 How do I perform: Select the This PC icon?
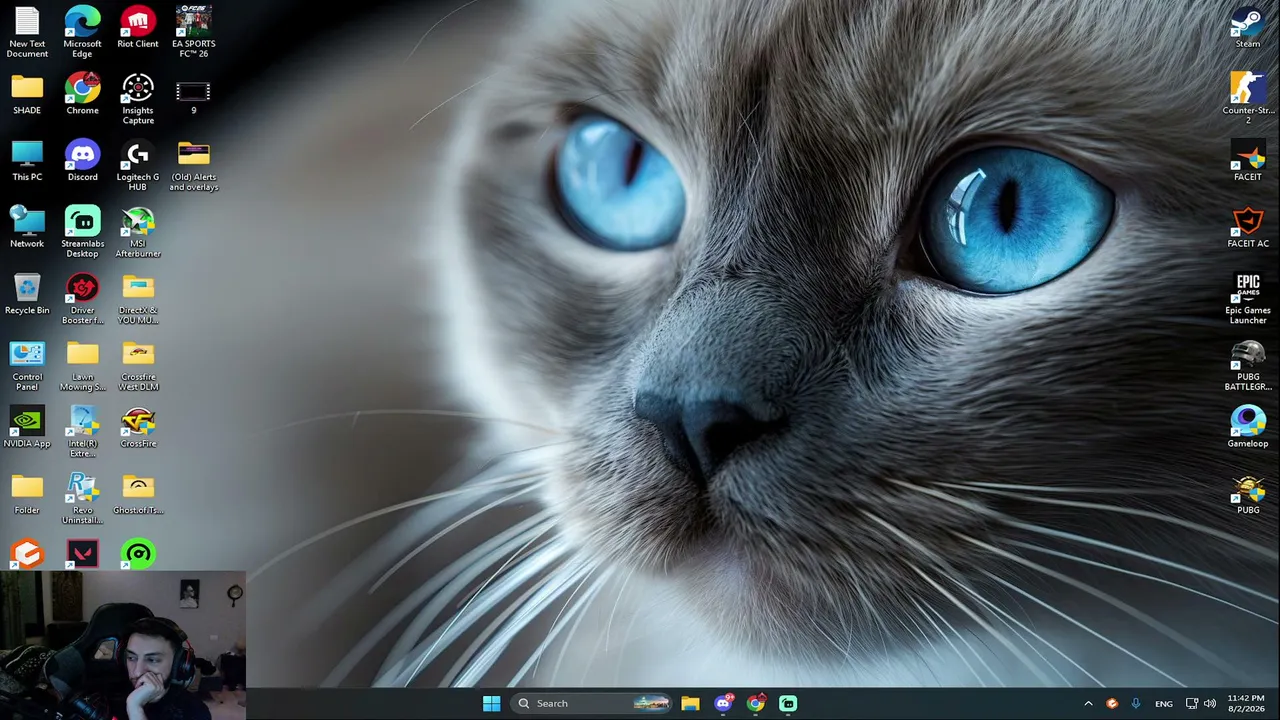(x=27, y=161)
